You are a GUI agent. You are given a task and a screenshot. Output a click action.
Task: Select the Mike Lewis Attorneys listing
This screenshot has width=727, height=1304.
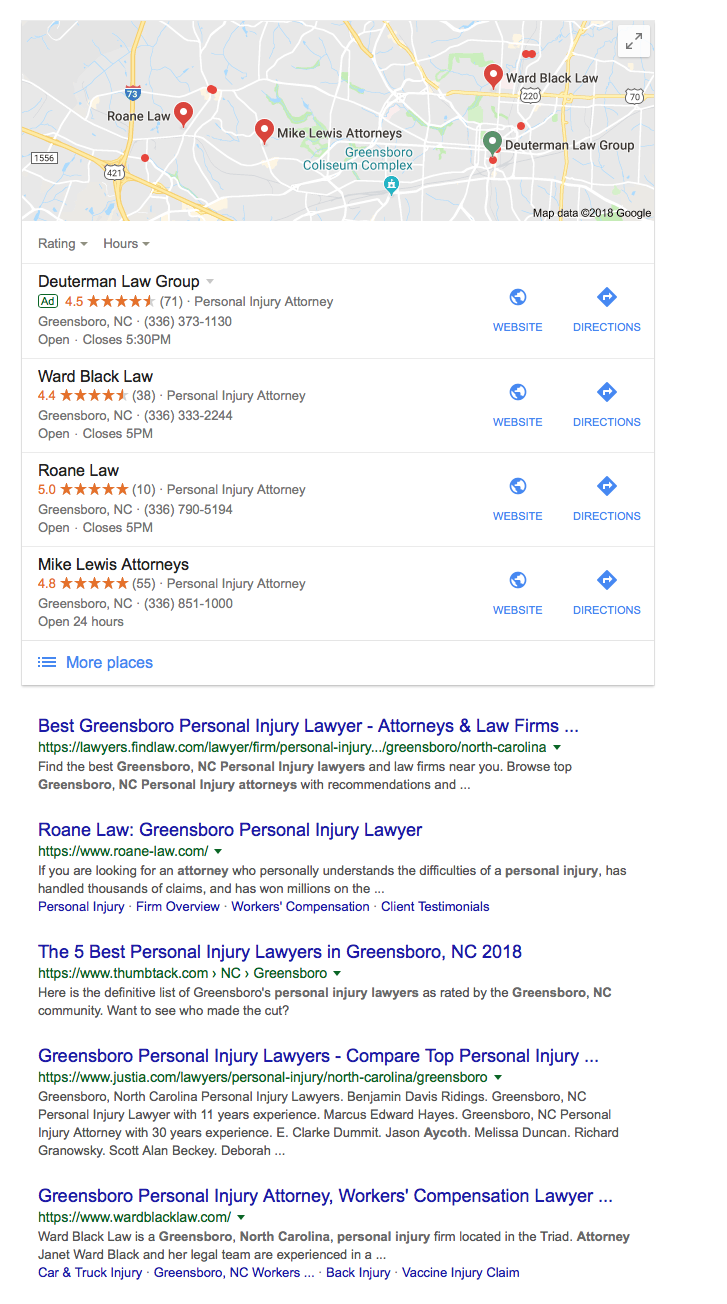[338, 593]
